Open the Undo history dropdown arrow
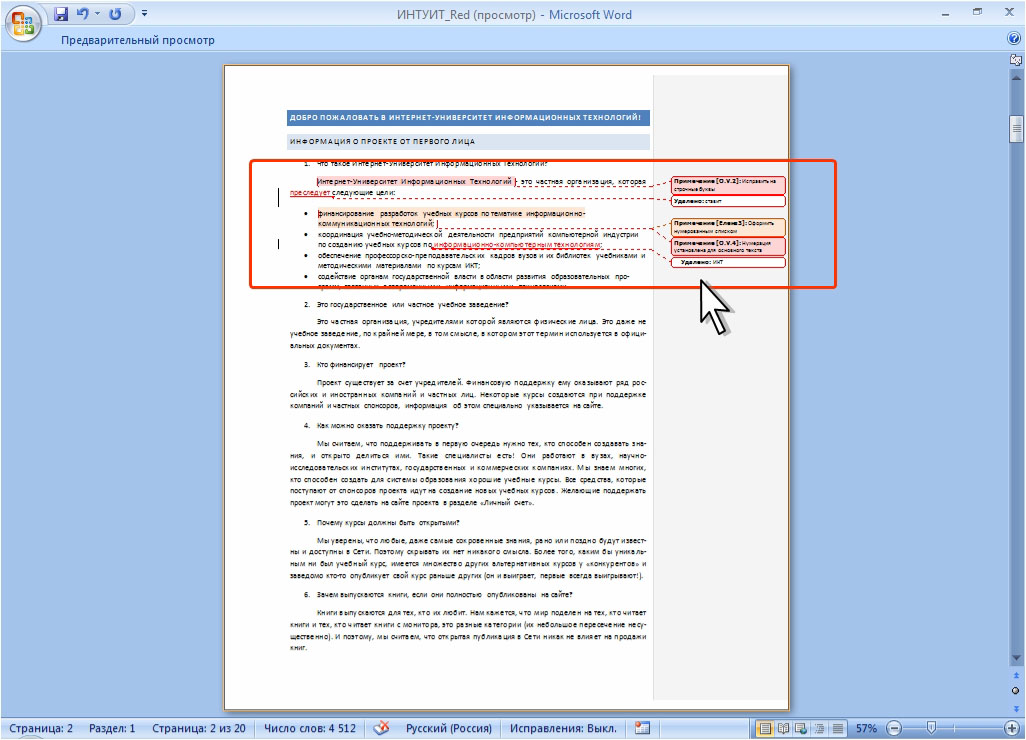 click(x=97, y=14)
